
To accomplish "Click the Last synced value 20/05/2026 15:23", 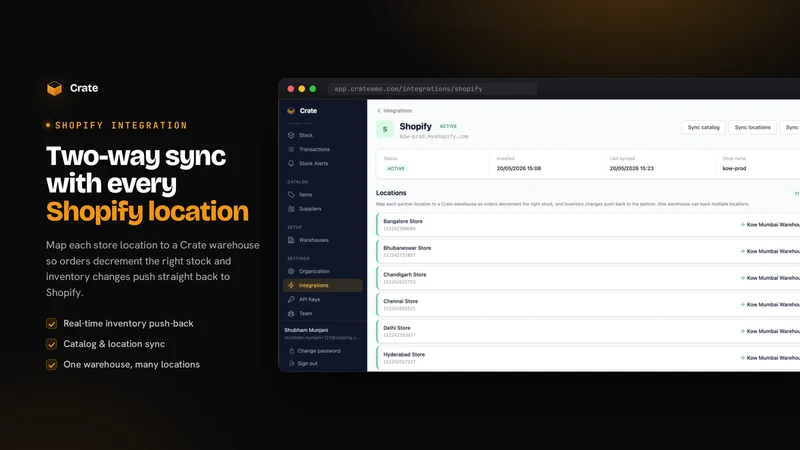I will pyautogui.click(x=632, y=168).
